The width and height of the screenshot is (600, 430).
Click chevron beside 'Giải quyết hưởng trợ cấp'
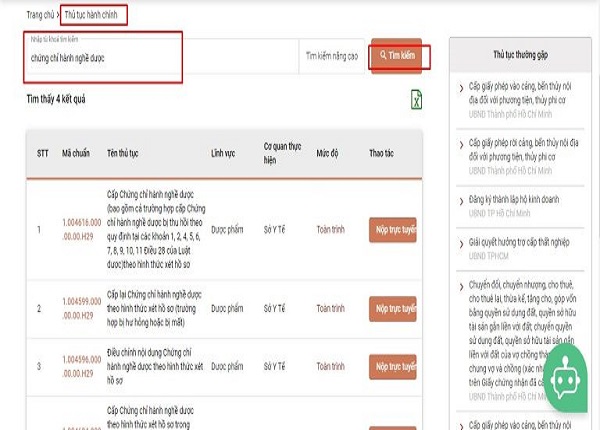(x=461, y=244)
